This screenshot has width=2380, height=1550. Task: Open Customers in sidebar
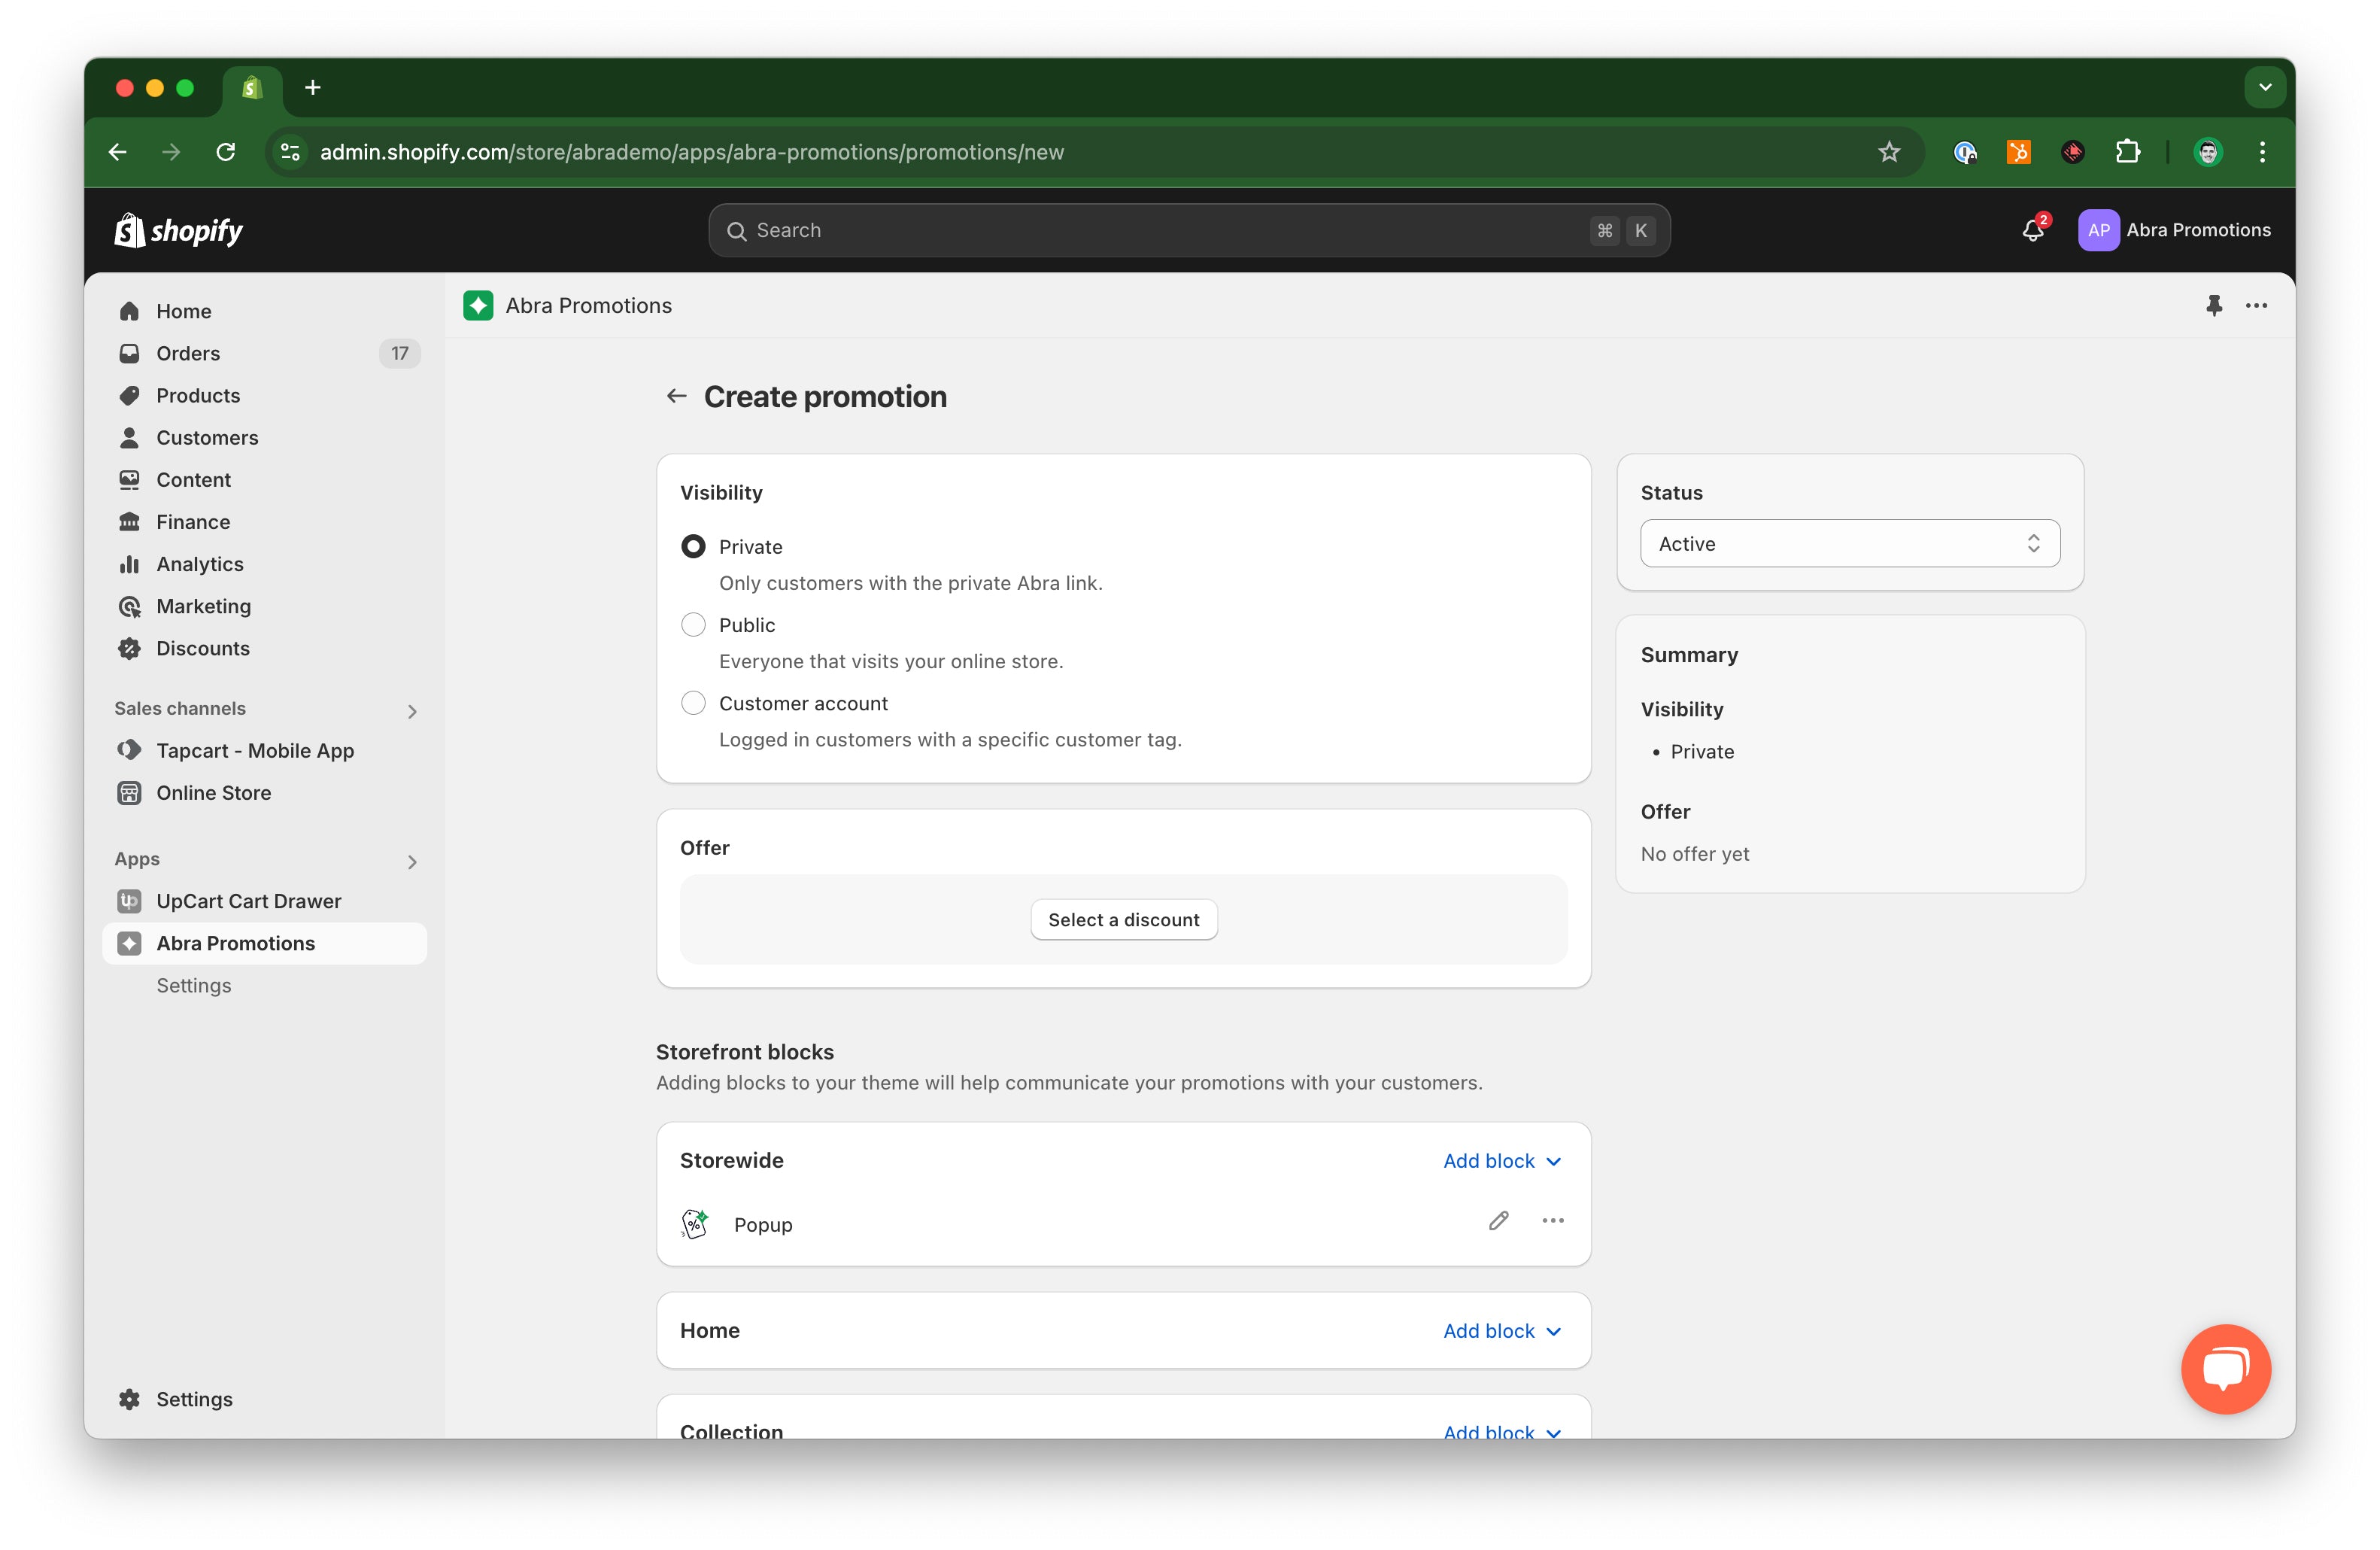(264, 437)
